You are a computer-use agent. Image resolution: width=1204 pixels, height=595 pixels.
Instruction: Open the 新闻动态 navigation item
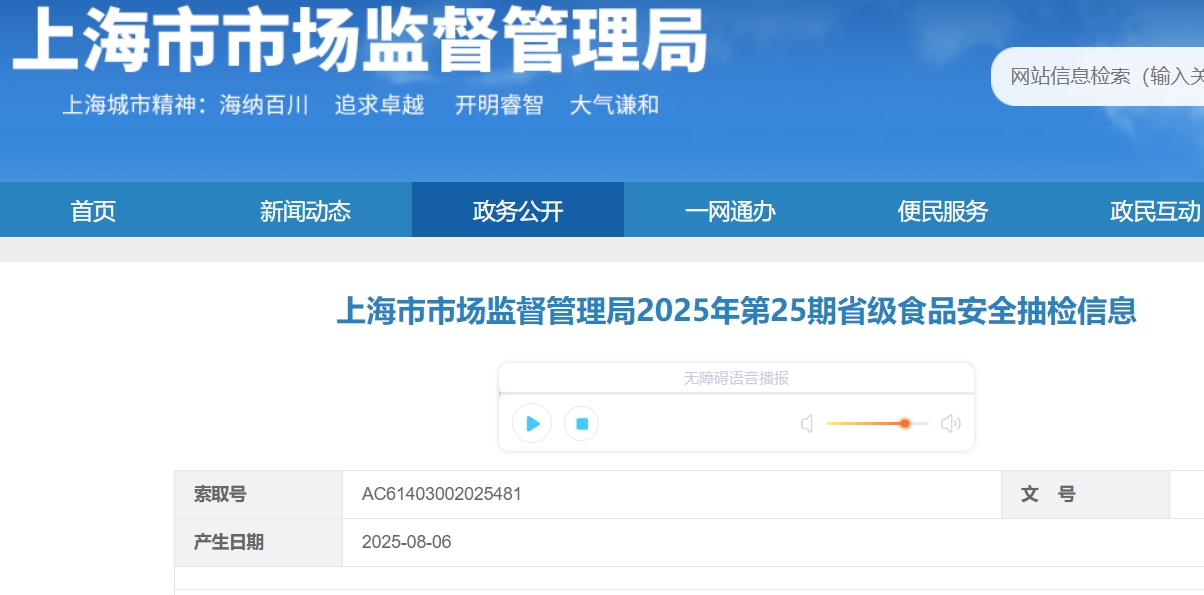[305, 211]
